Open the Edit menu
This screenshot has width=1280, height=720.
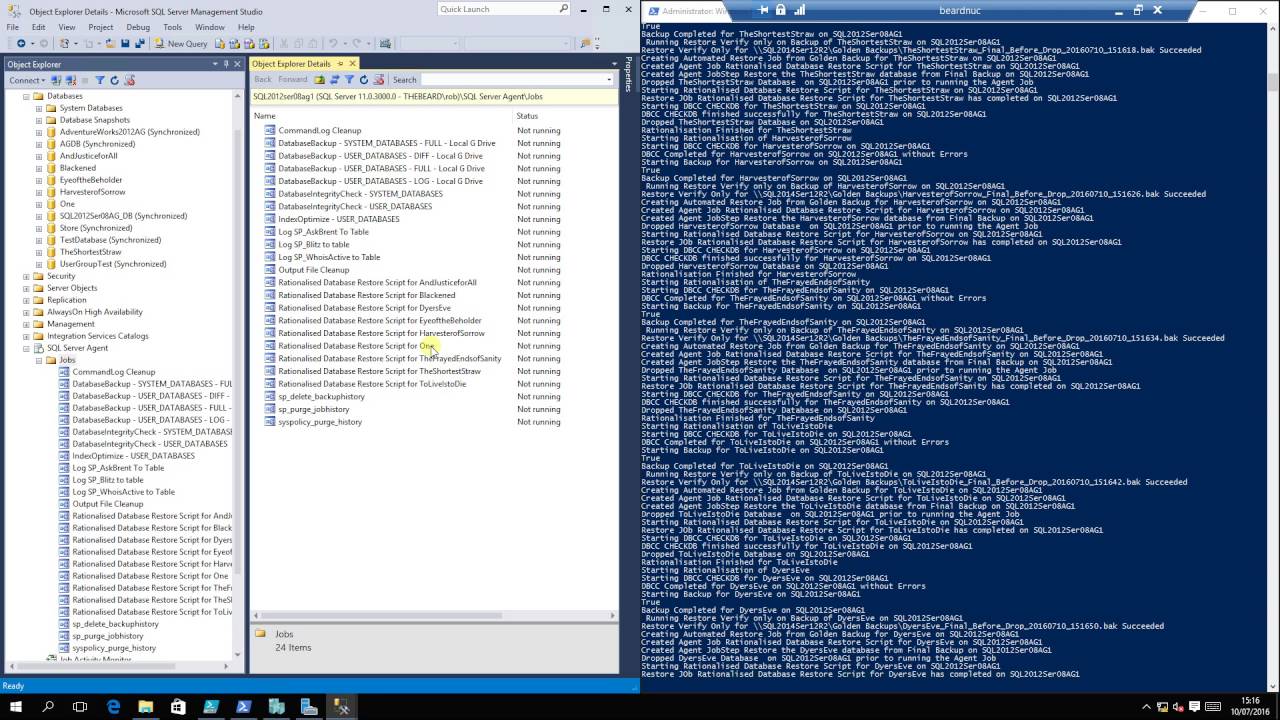(38, 27)
